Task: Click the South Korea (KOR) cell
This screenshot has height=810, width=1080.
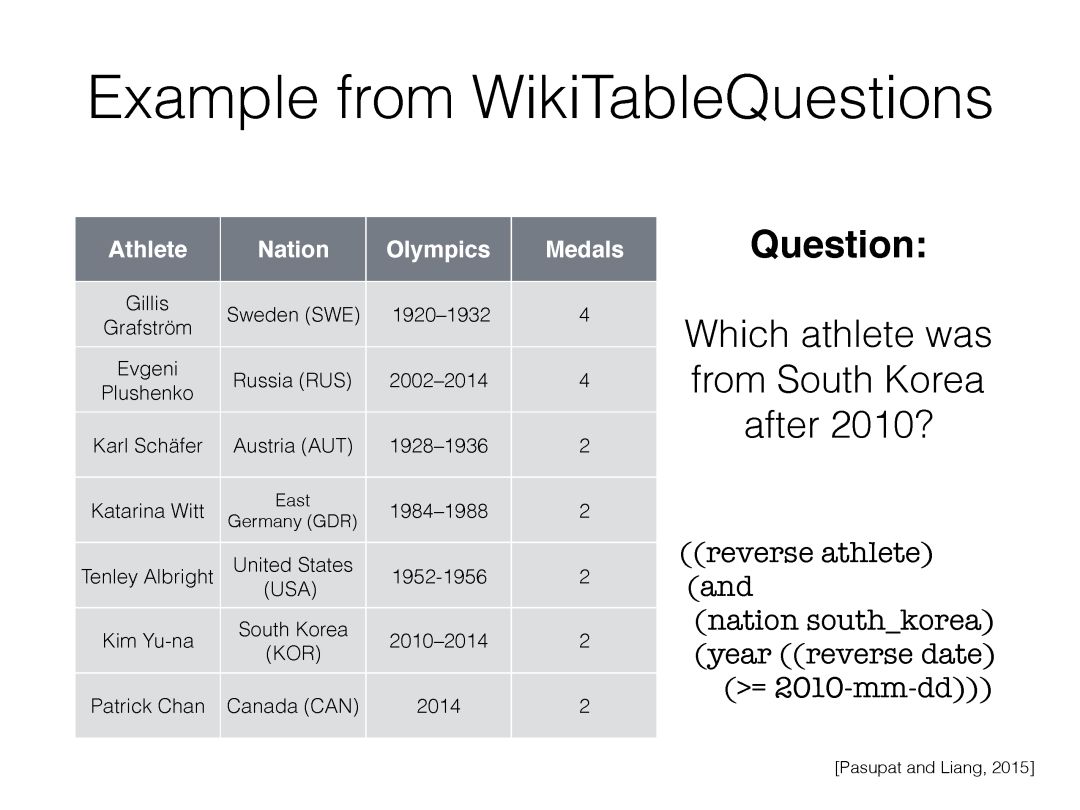Action: pyautogui.click(x=293, y=641)
